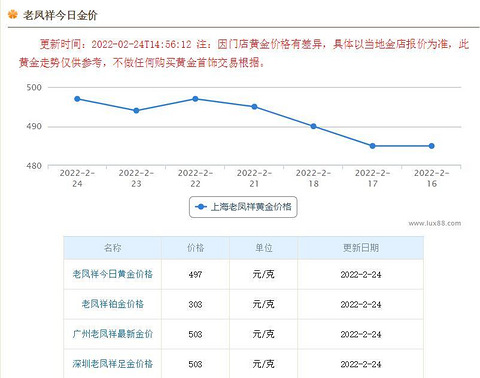Click the 更新日期 column header
This screenshot has height=378, width=480.
point(361,248)
